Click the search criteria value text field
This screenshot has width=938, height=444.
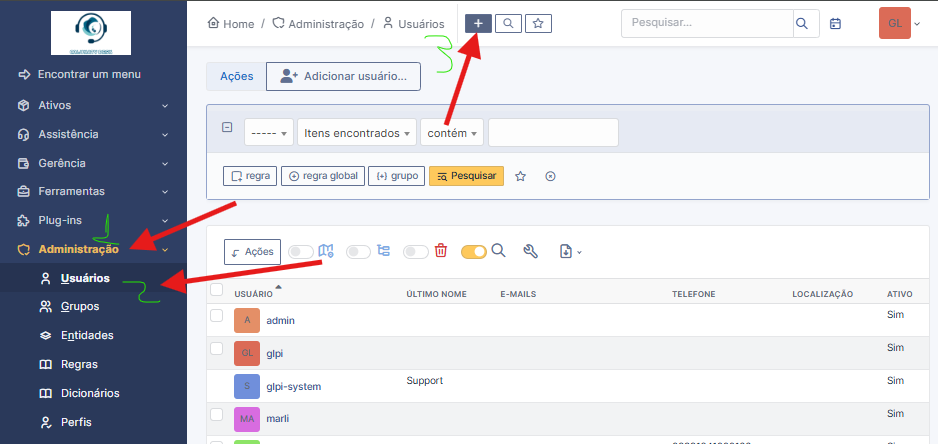[553, 133]
